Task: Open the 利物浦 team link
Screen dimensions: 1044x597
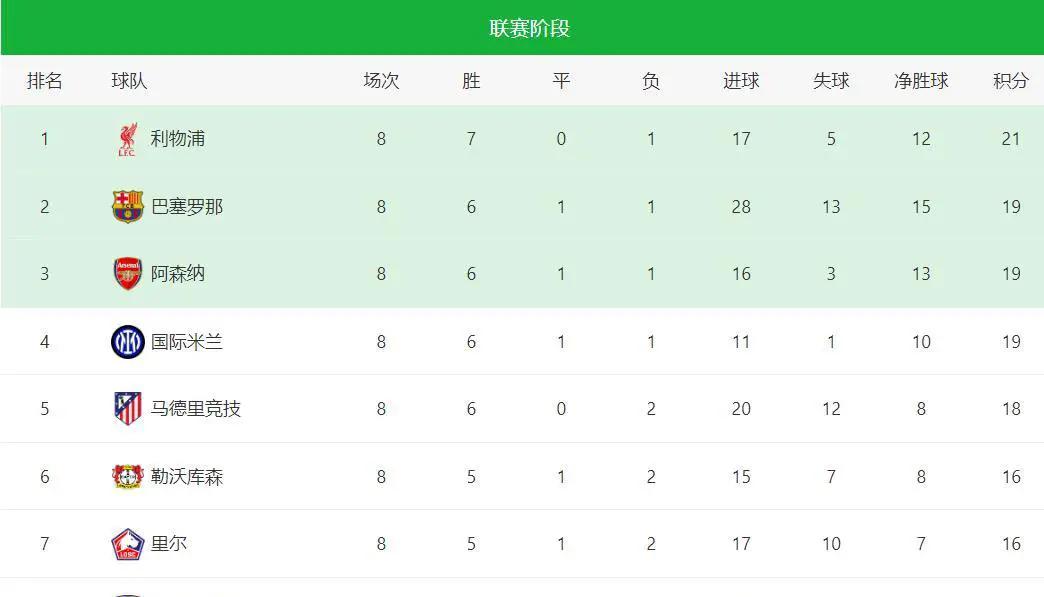Action: point(178,139)
